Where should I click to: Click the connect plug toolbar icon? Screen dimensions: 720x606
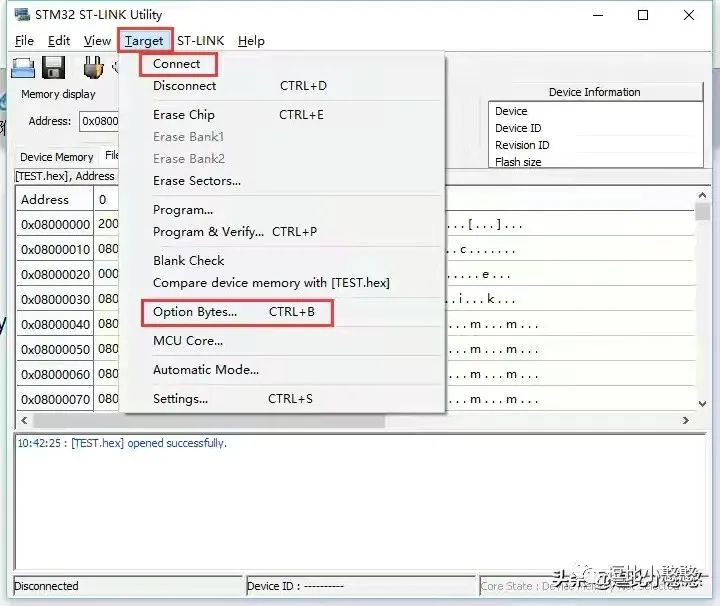[93, 67]
